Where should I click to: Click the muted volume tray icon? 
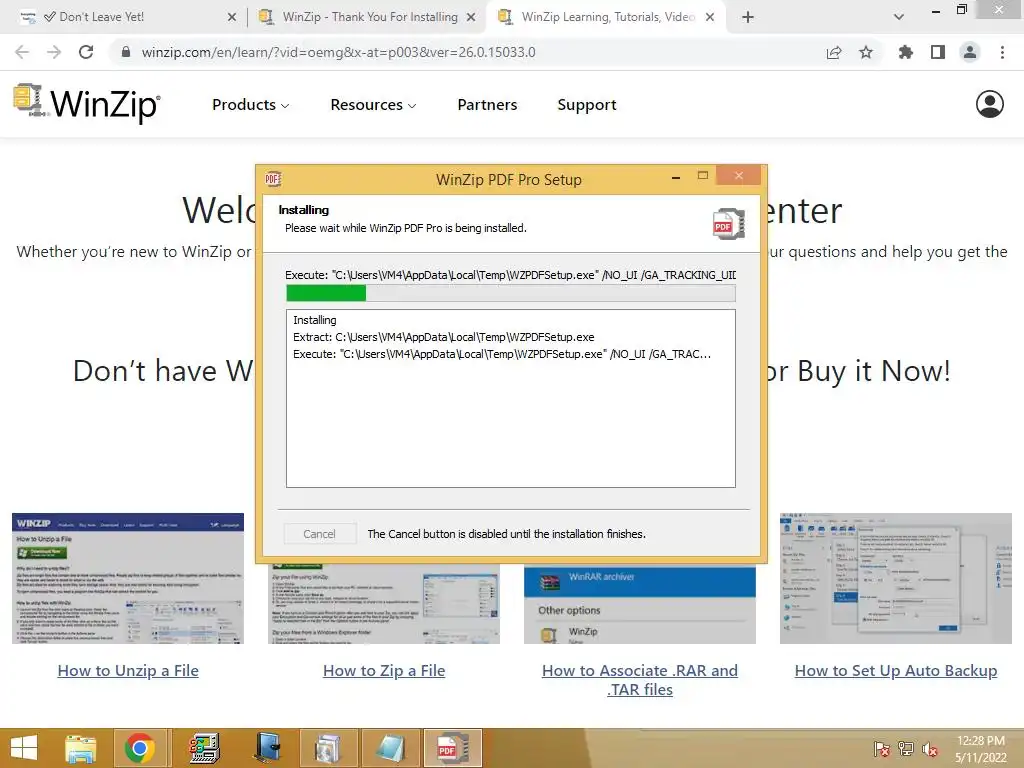coord(930,749)
